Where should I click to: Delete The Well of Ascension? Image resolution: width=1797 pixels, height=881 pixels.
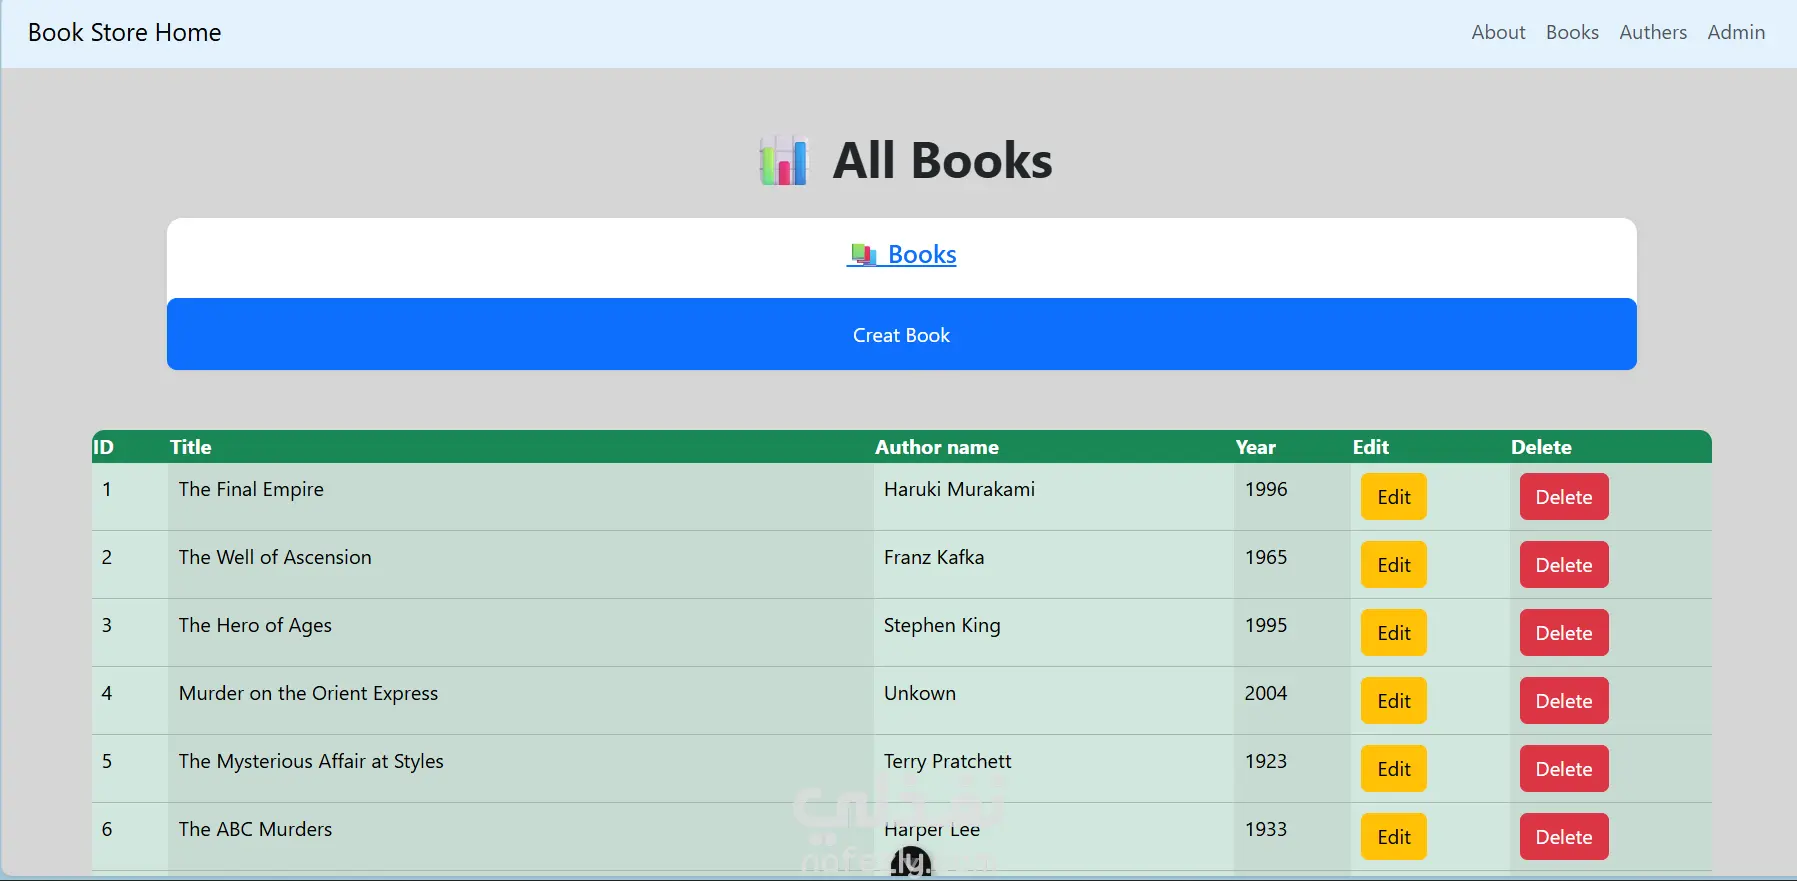(1564, 565)
